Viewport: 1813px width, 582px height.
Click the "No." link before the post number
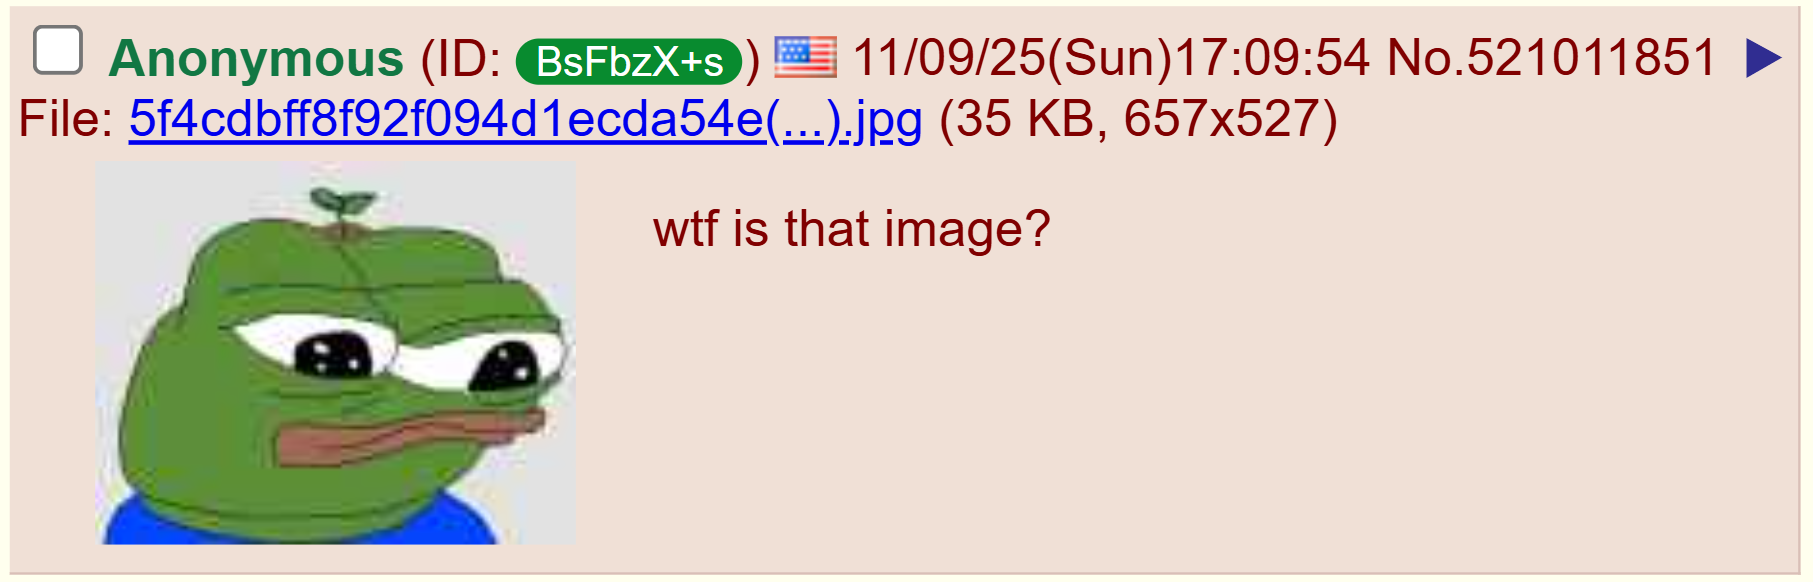click(x=1425, y=58)
